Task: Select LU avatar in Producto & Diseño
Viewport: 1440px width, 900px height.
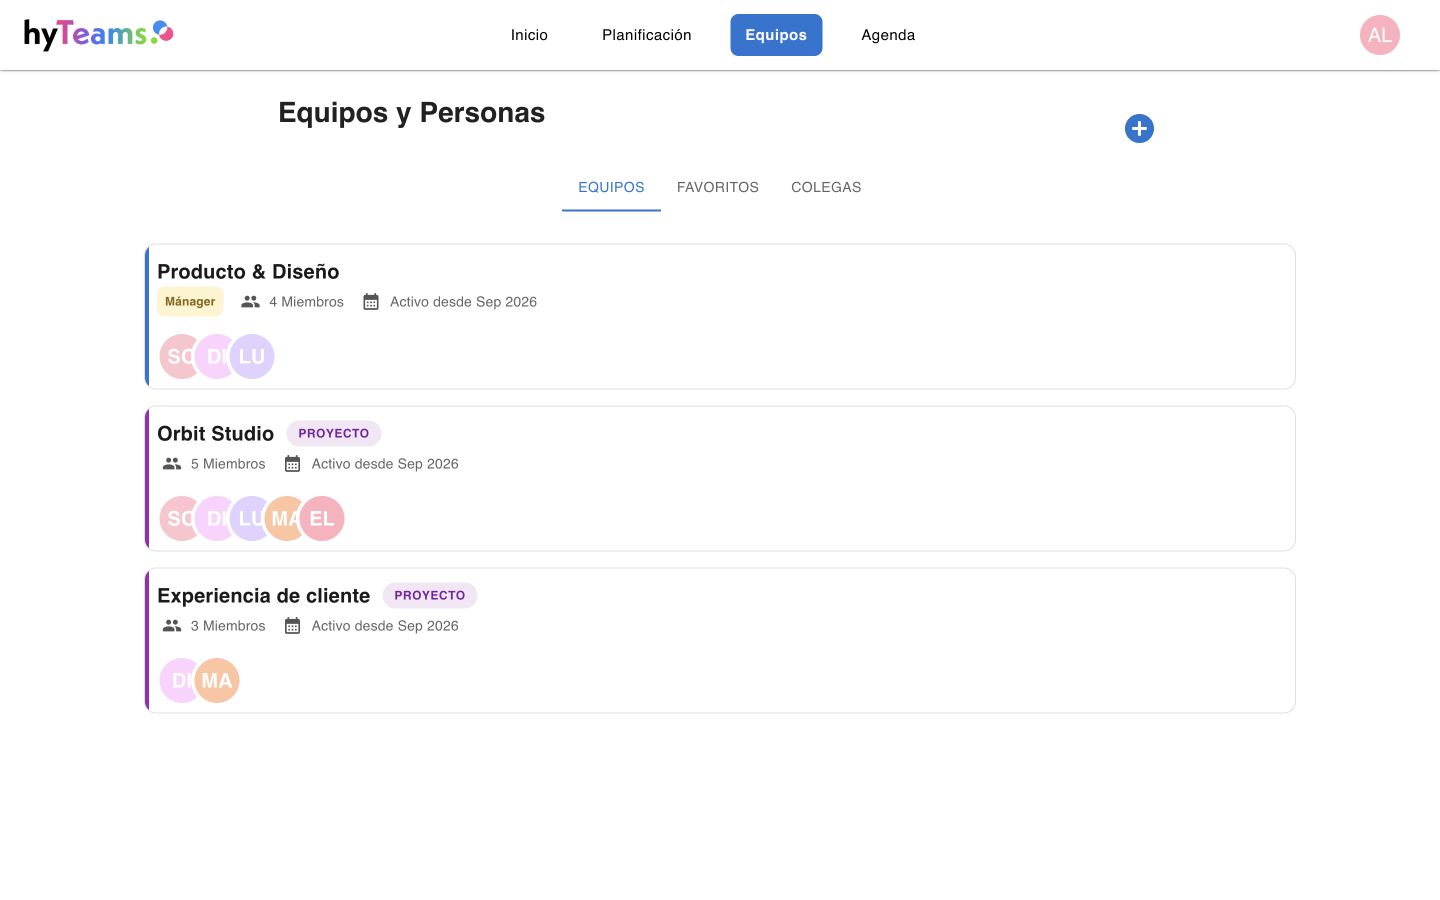Action: click(252, 356)
